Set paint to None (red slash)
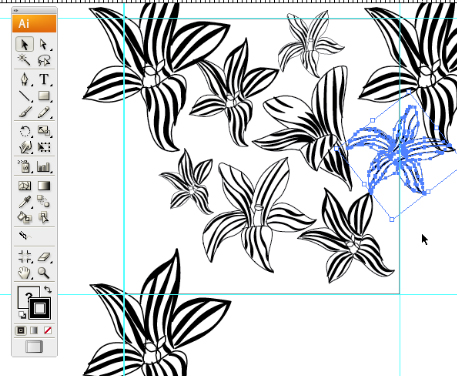The image size is (457, 376). coord(48,330)
